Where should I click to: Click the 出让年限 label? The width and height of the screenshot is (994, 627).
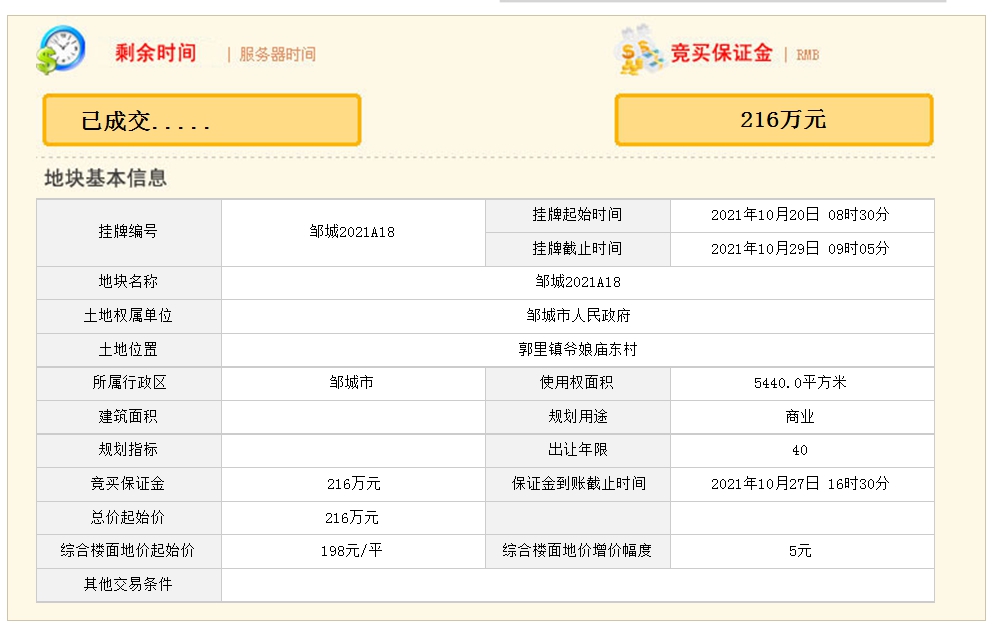click(x=578, y=450)
